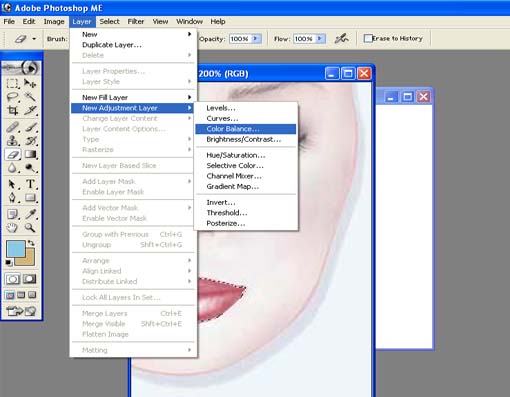Expand the New submenu in Layer menu

(134, 34)
